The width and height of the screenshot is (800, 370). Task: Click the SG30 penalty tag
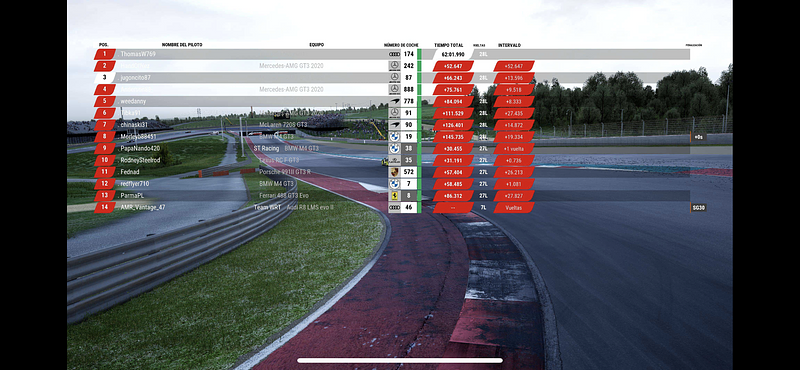click(698, 208)
